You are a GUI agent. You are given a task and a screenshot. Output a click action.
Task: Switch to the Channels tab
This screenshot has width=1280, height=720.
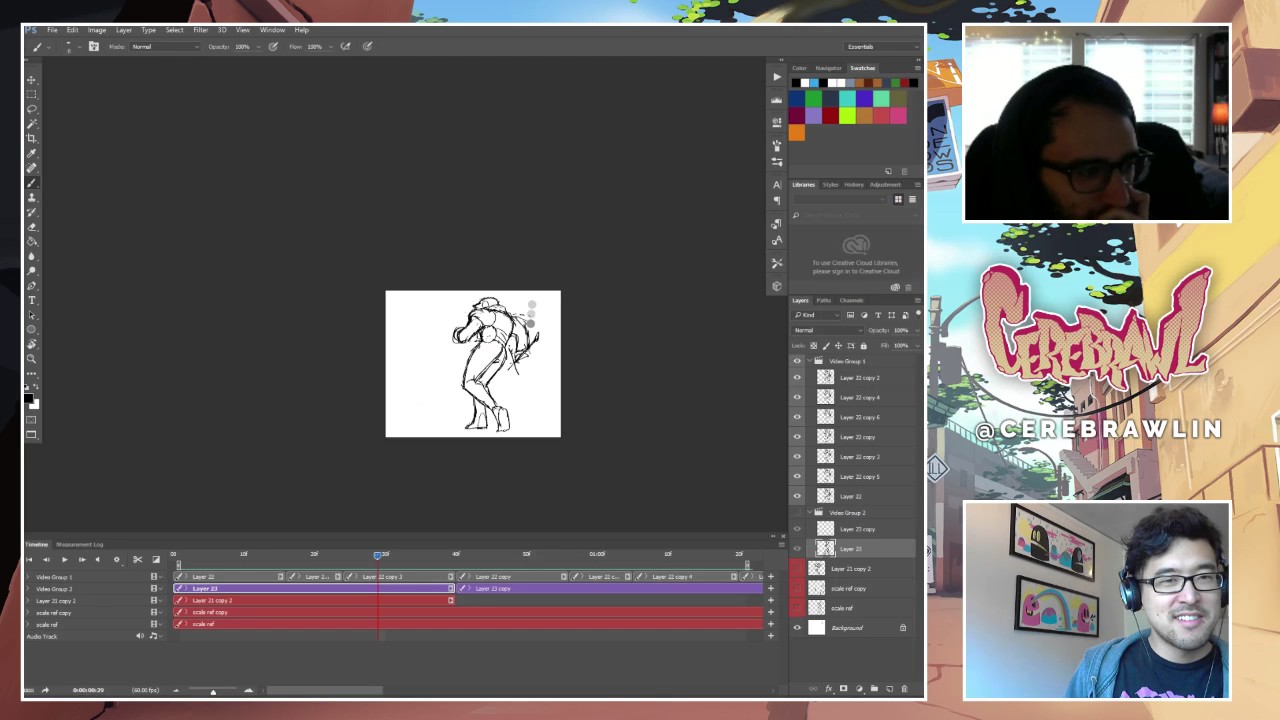(851, 300)
